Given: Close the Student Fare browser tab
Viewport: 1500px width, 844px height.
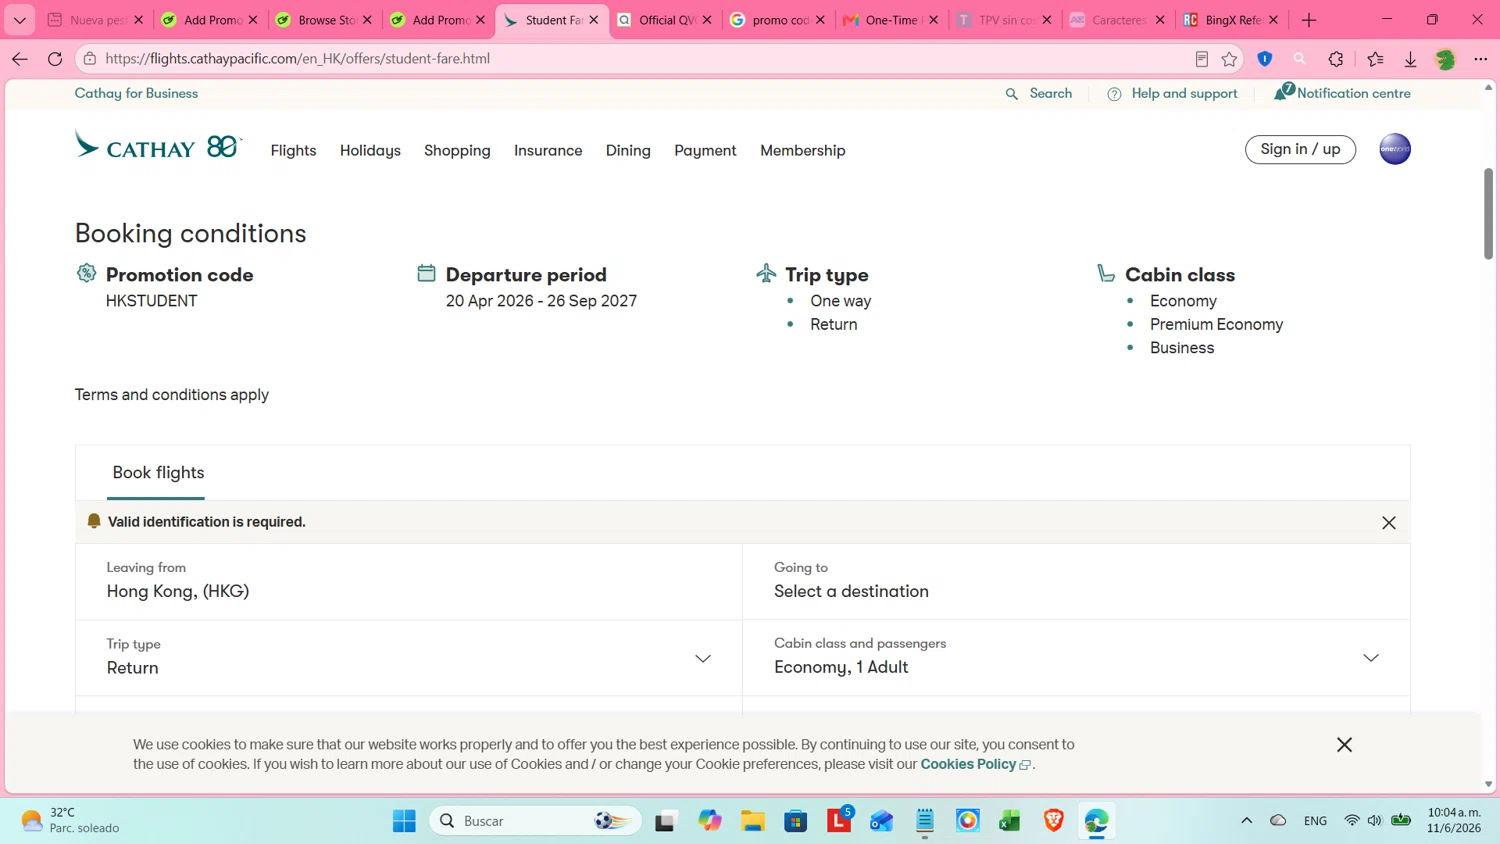Looking at the screenshot, I should tap(594, 20).
